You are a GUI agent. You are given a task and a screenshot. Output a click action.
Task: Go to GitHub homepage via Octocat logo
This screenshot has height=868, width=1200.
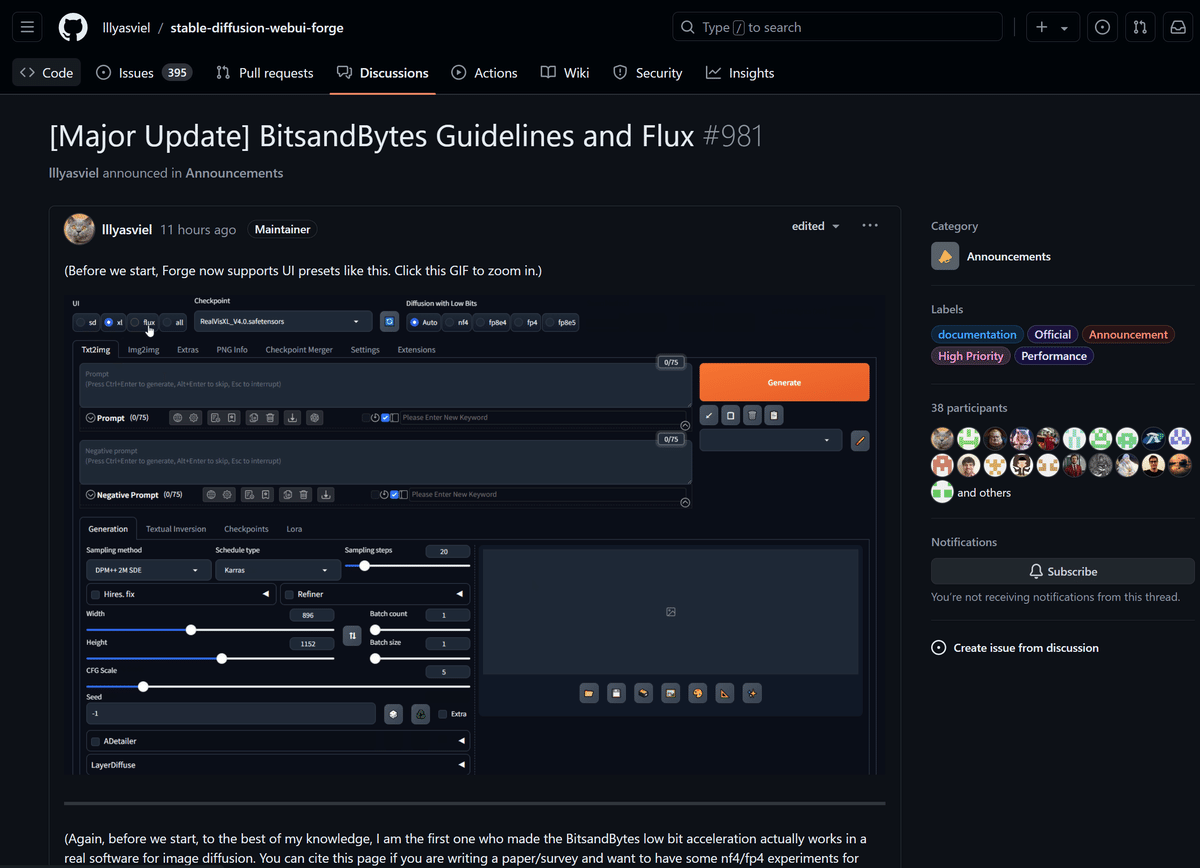point(73,27)
